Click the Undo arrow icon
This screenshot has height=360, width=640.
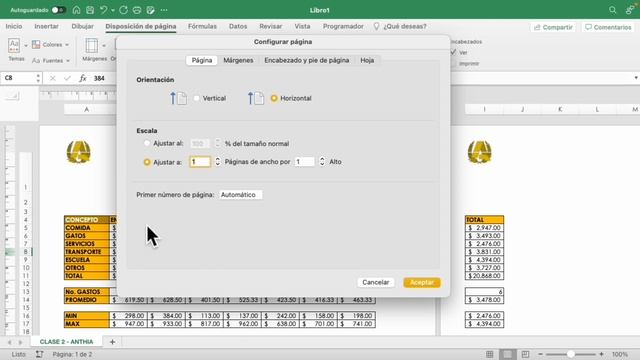coord(104,10)
